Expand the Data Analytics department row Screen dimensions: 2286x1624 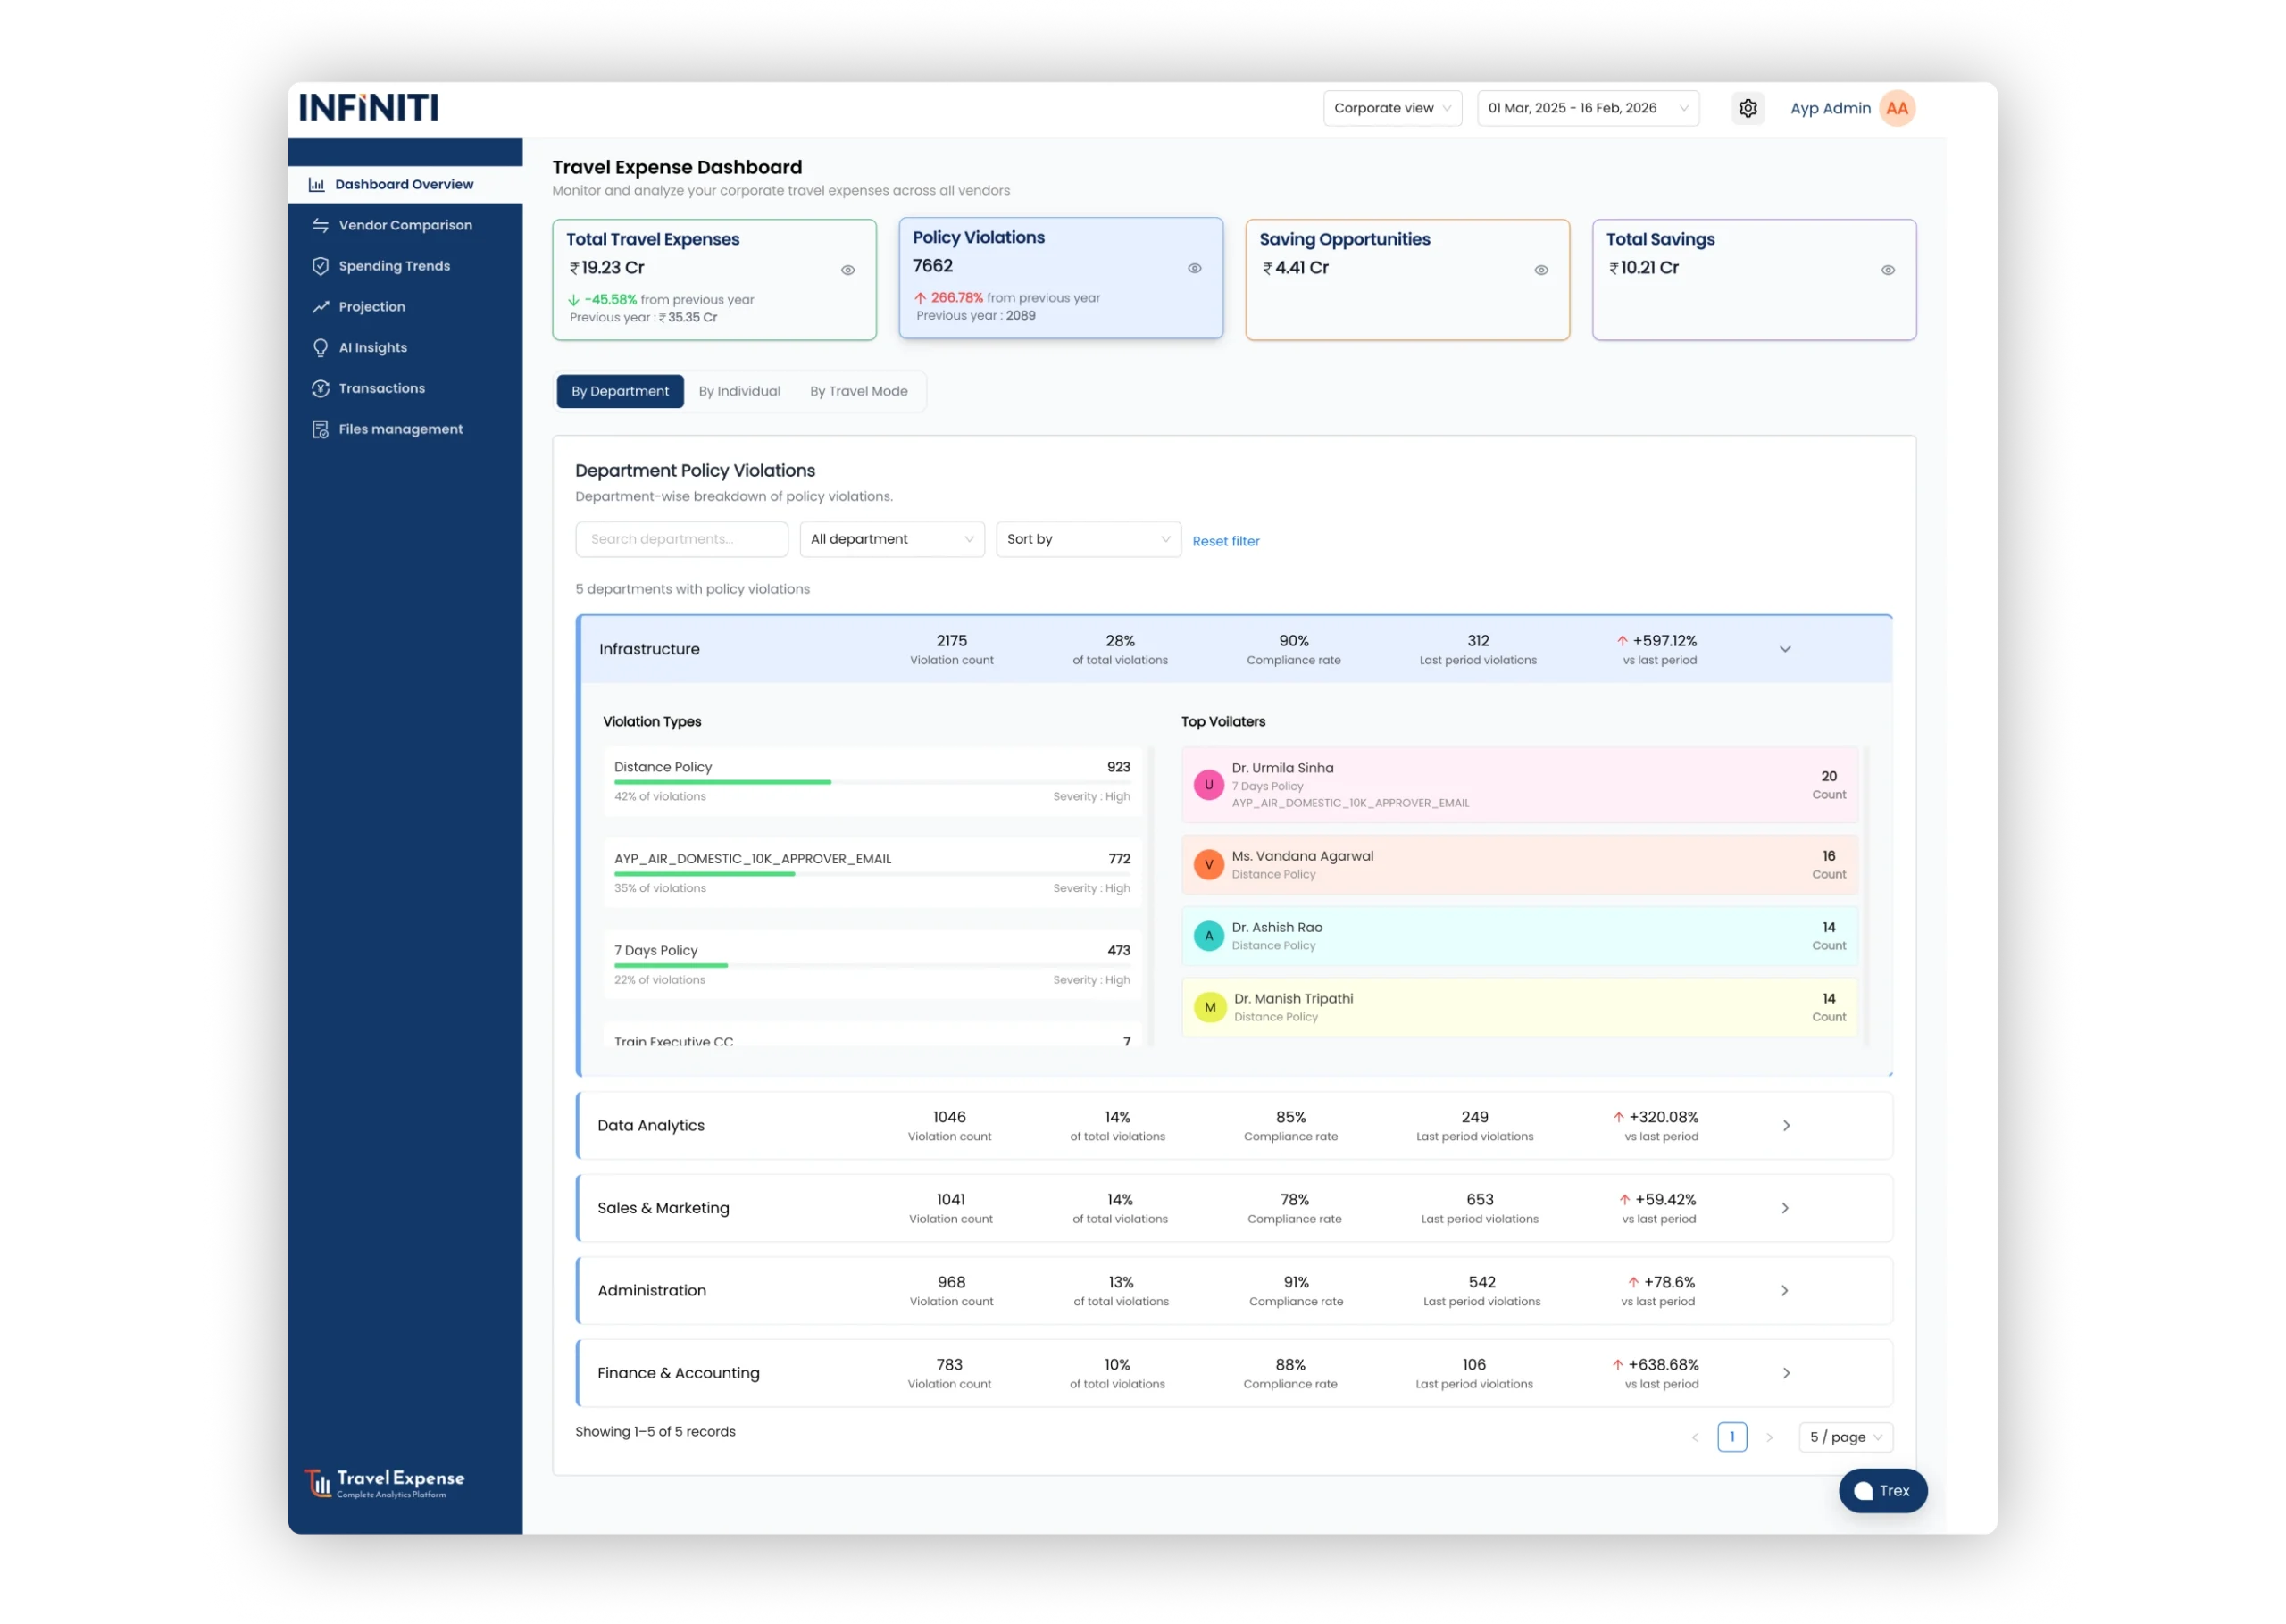tap(1786, 1126)
